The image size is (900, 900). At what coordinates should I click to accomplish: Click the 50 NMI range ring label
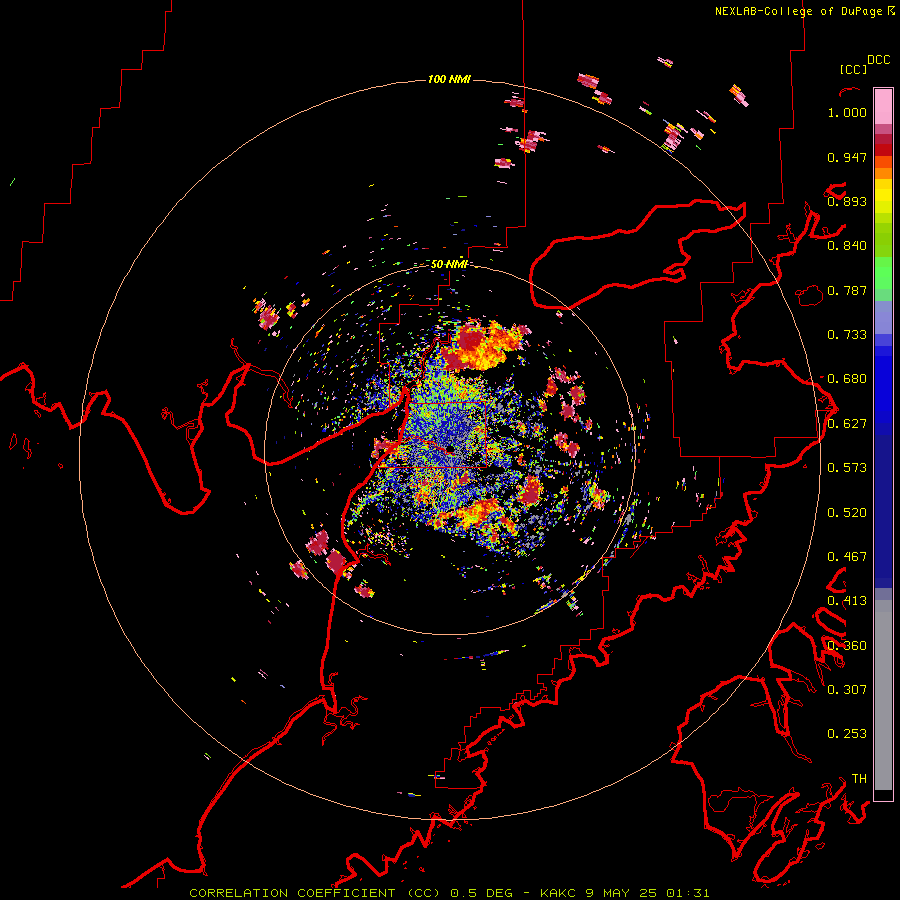tap(449, 264)
